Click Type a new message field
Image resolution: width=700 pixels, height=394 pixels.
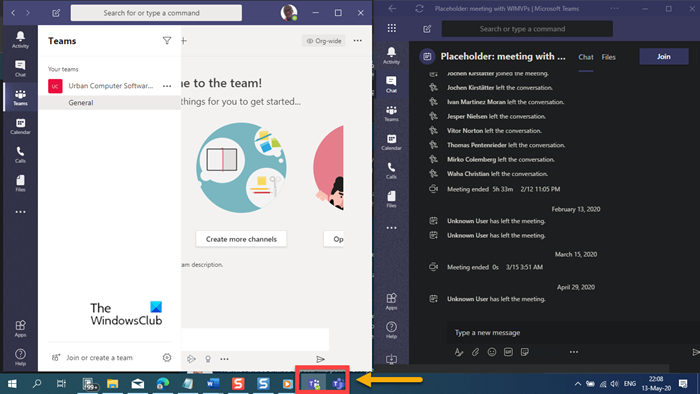coord(573,332)
